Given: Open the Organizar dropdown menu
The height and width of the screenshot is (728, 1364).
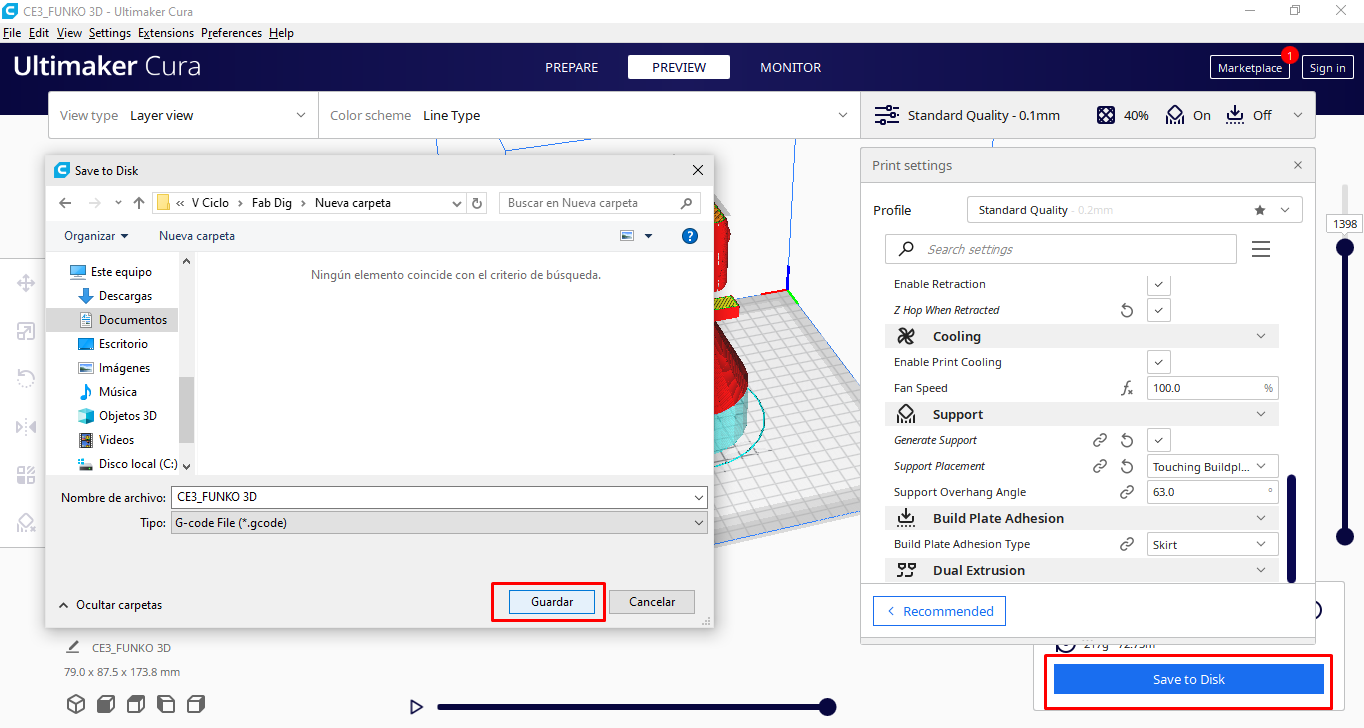Looking at the screenshot, I should tap(96, 236).
